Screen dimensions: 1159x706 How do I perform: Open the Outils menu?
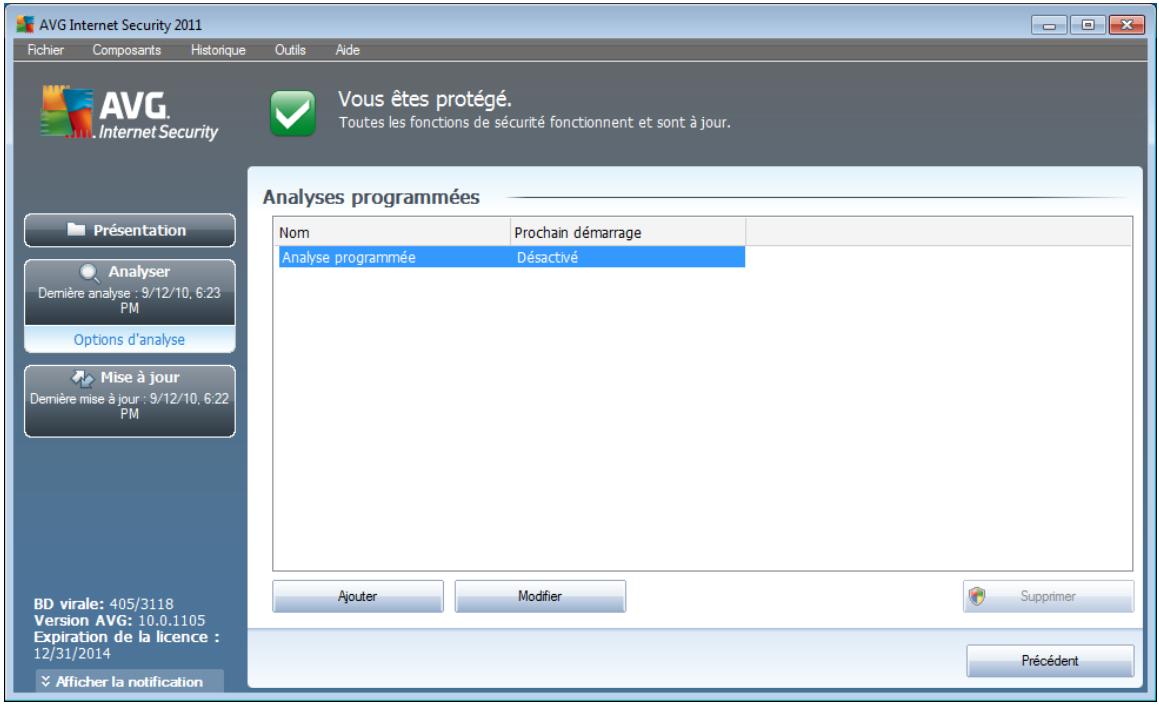[290, 50]
